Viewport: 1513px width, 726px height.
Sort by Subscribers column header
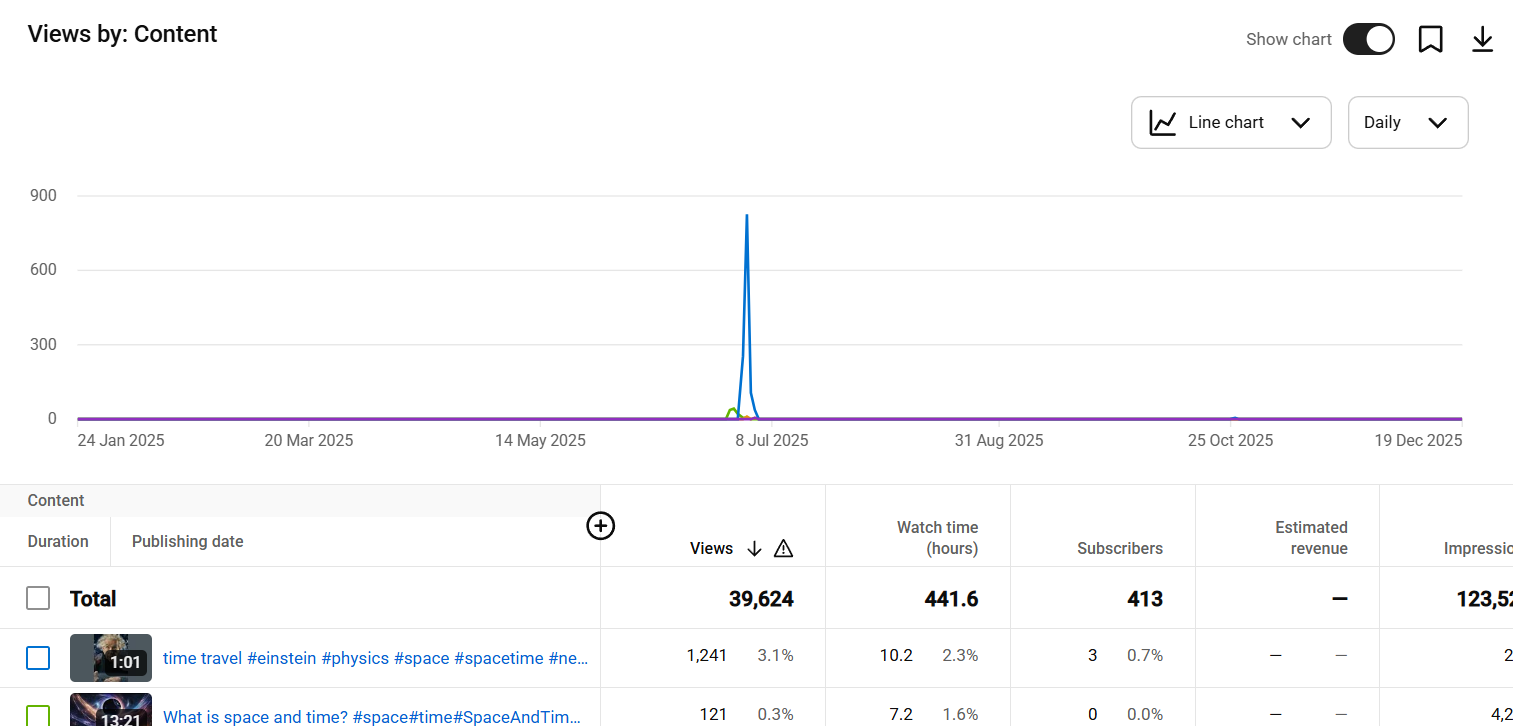(1119, 548)
